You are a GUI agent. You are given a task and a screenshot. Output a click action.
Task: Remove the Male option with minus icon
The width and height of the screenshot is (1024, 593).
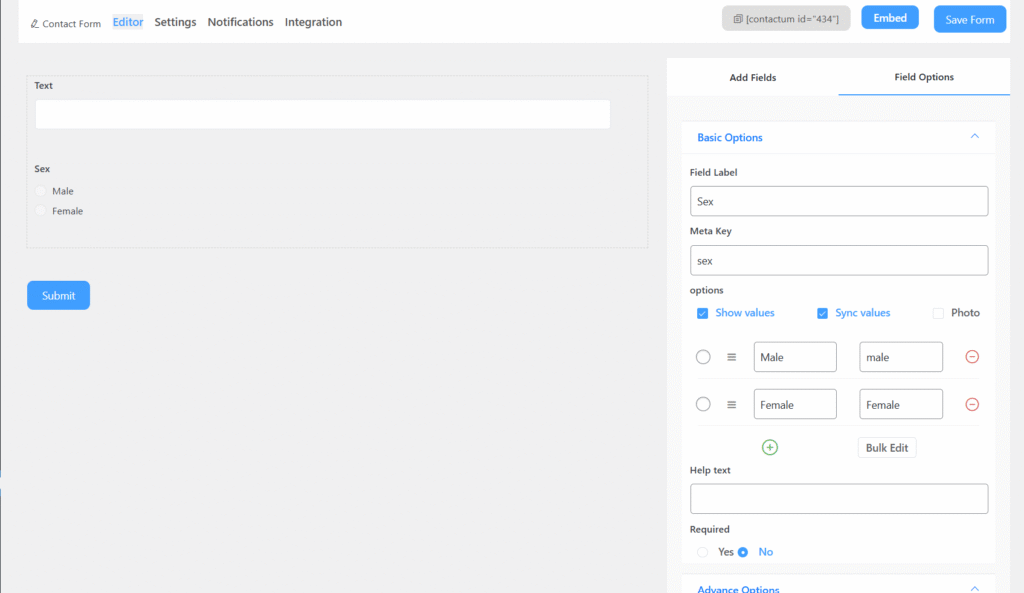pyautogui.click(x=971, y=357)
